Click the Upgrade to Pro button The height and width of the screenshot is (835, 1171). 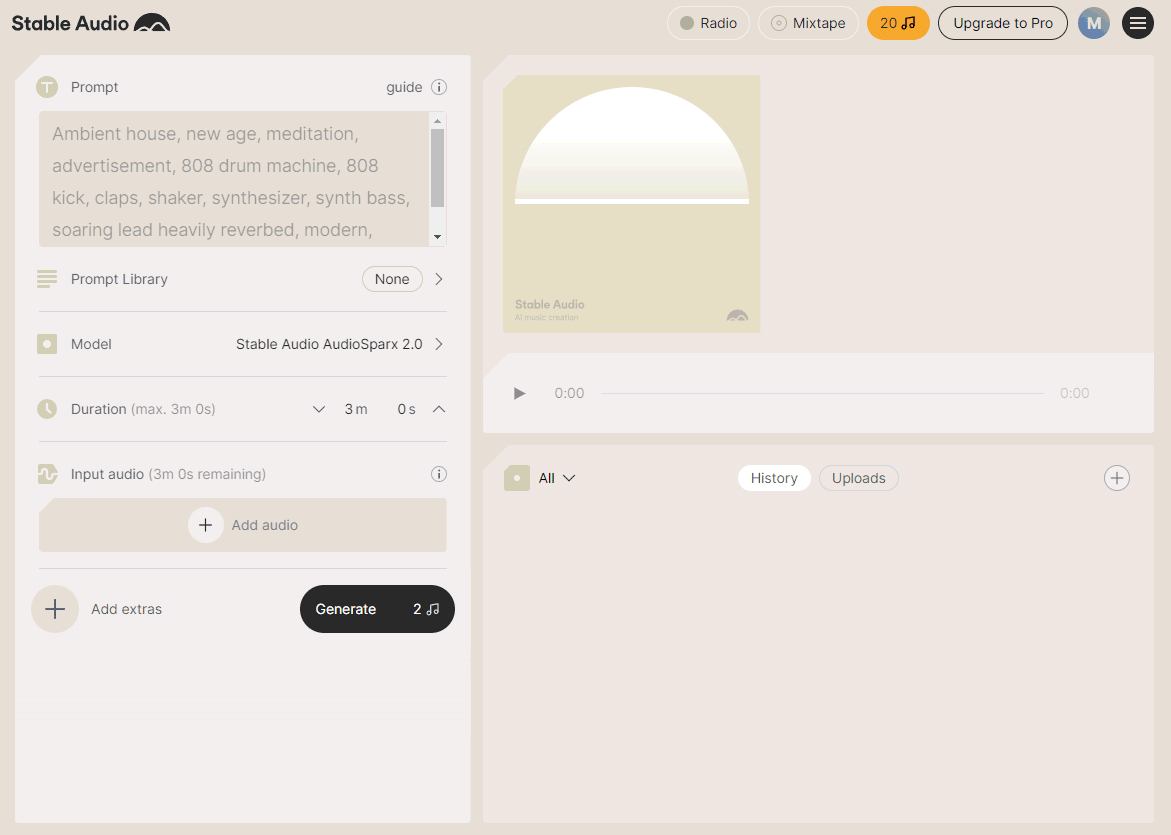point(1002,23)
